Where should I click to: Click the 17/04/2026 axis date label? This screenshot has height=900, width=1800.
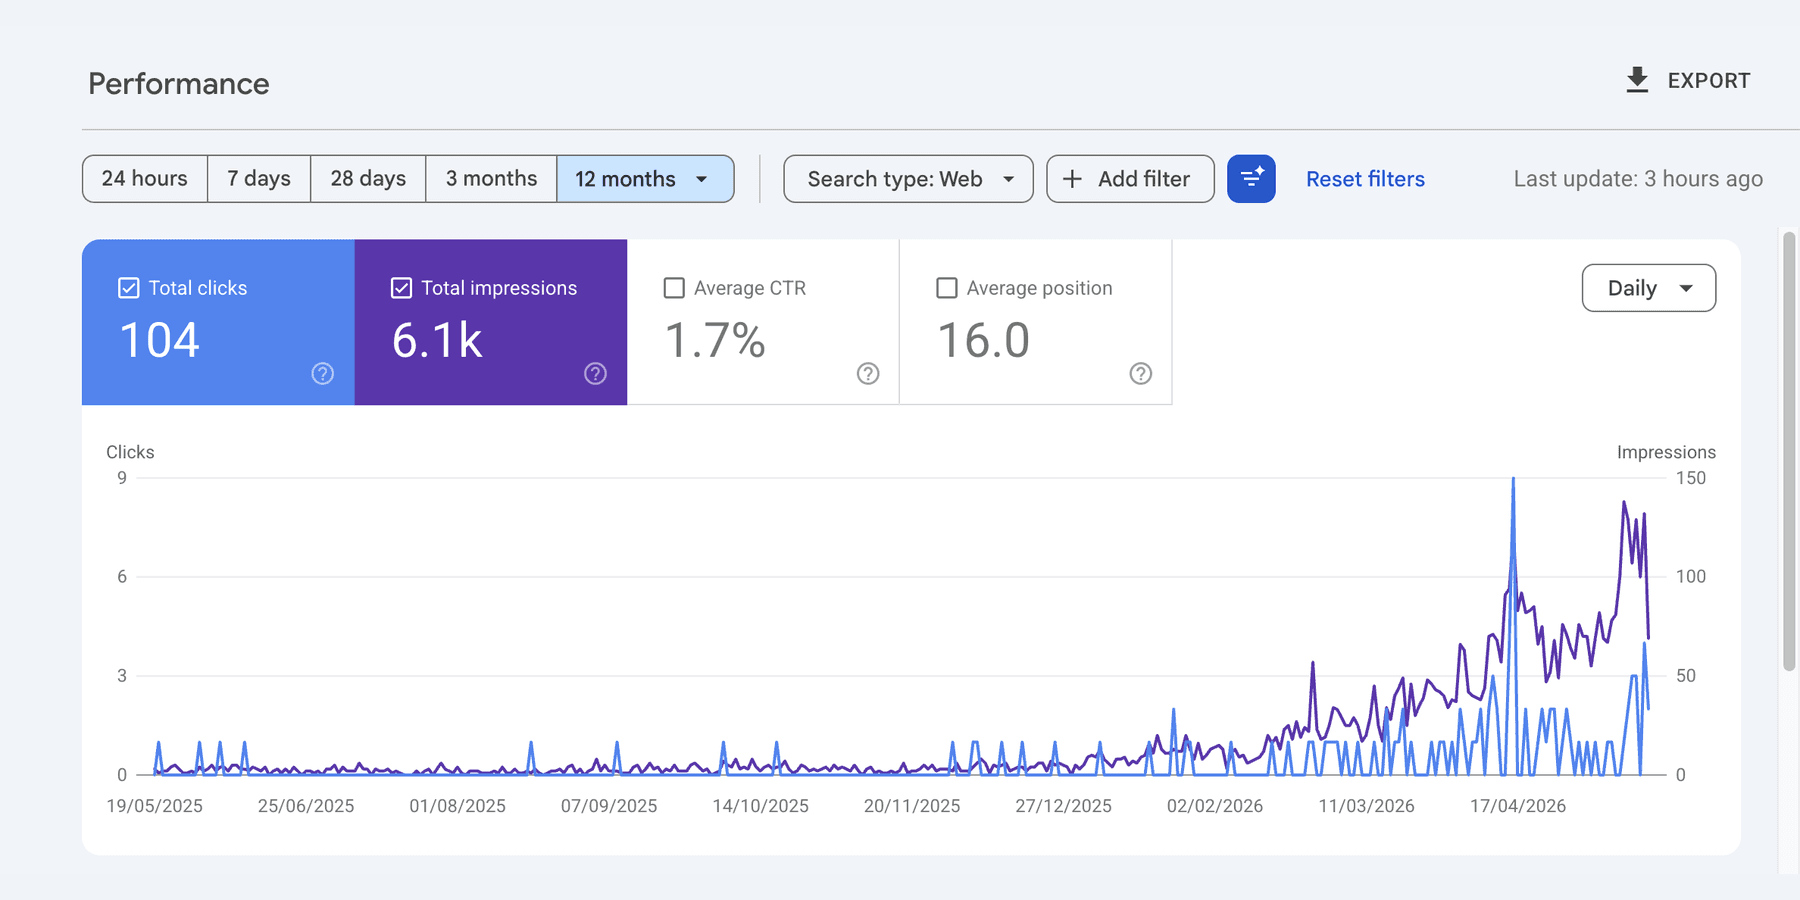pos(1518,806)
